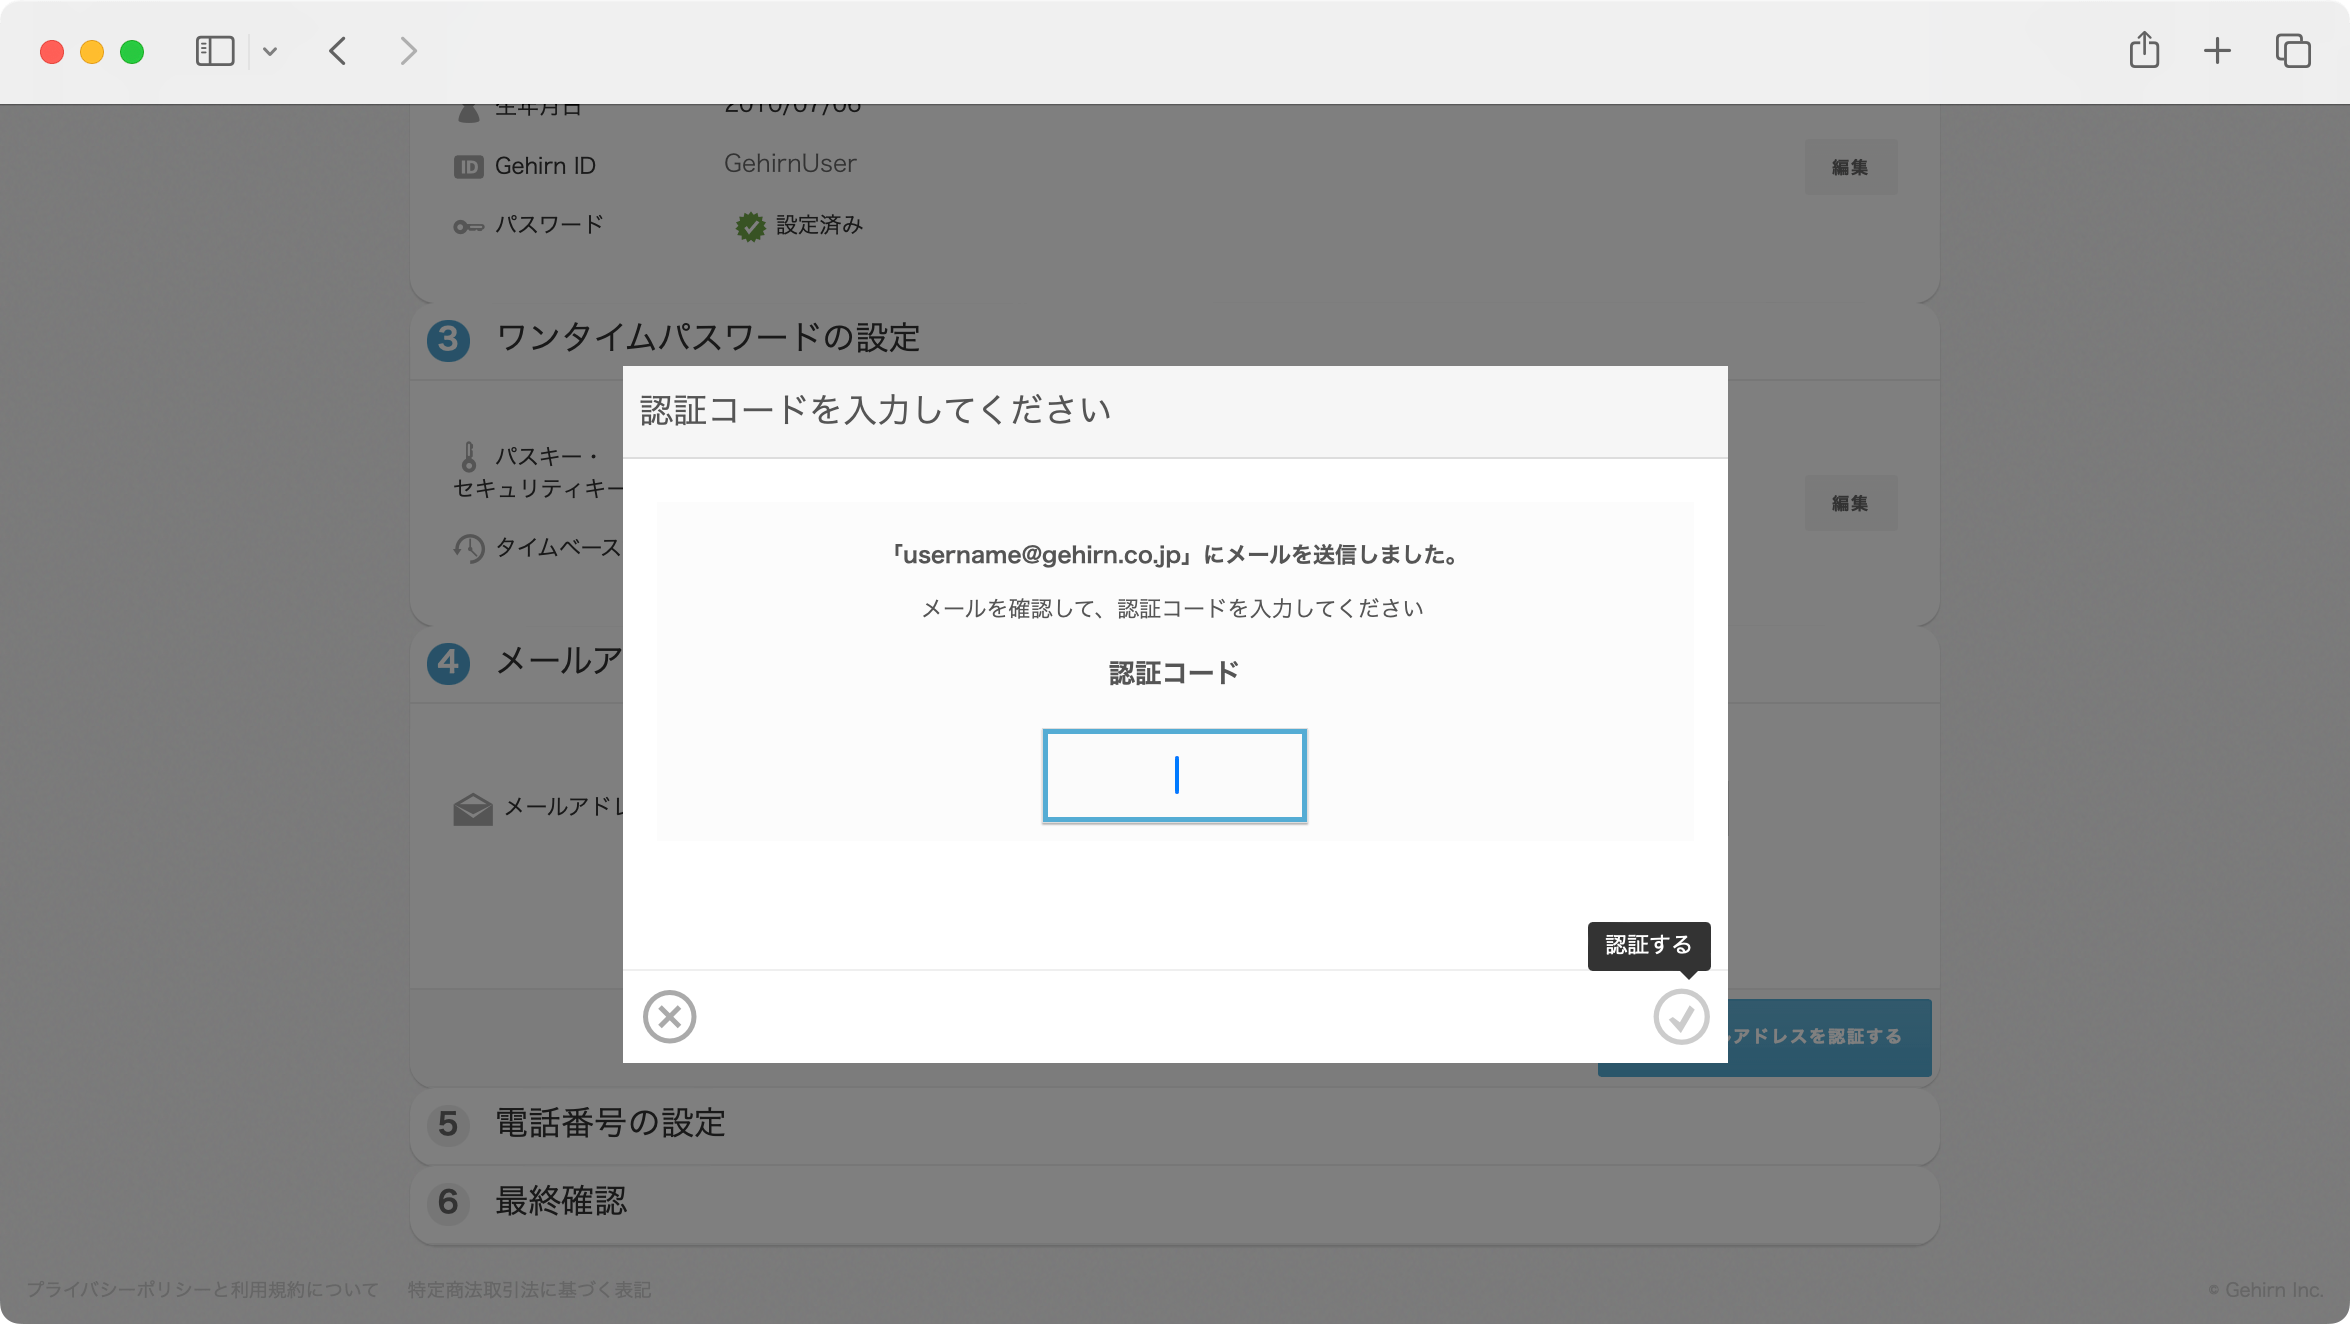The width and height of the screenshot is (2350, 1324).
Task: Click the 編集 button next to Gehirn ID
Action: click(1850, 167)
